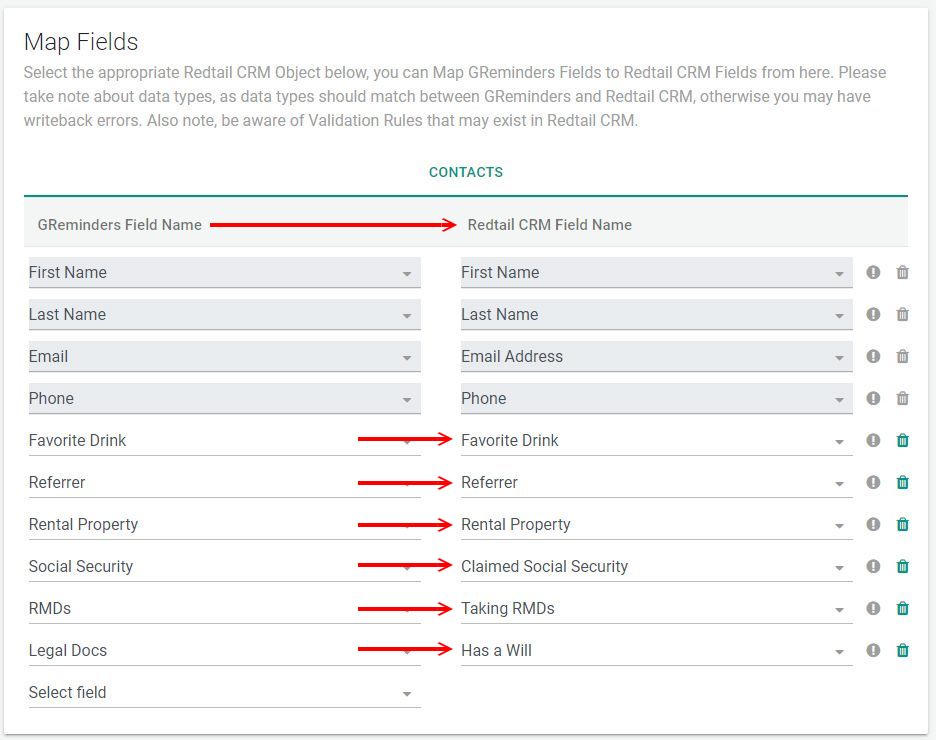The width and height of the screenshot is (936, 740).
Task: Switch to the CONTACTS tab
Action: click(466, 172)
